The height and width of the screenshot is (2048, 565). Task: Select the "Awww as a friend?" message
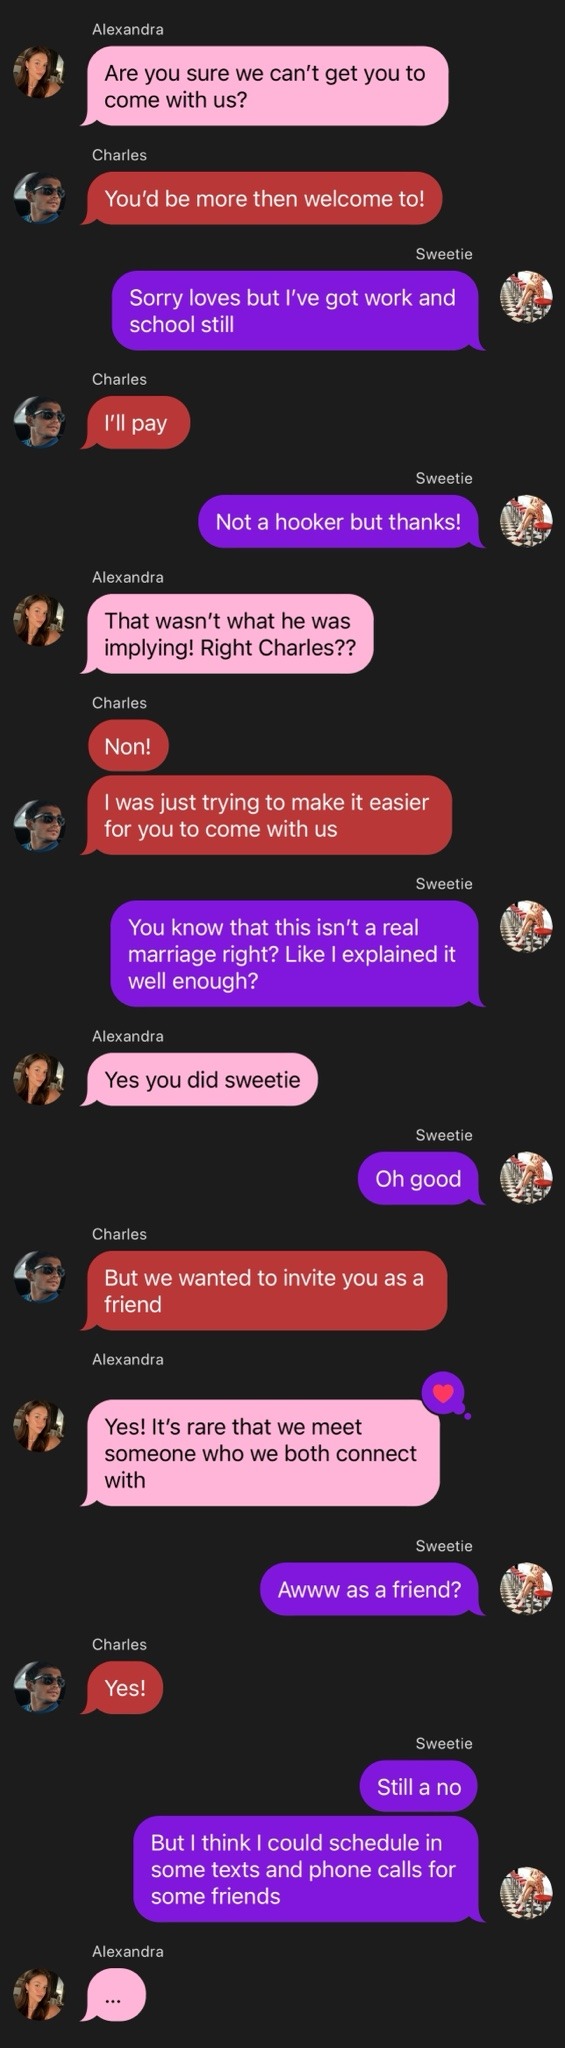coord(370,1589)
